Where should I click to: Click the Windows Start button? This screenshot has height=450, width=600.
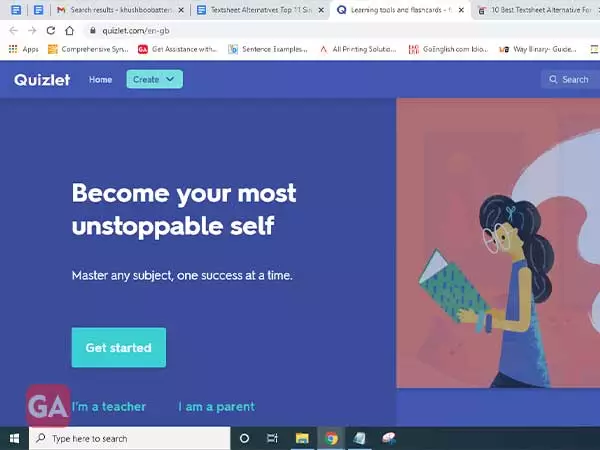[x=14, y=438]
